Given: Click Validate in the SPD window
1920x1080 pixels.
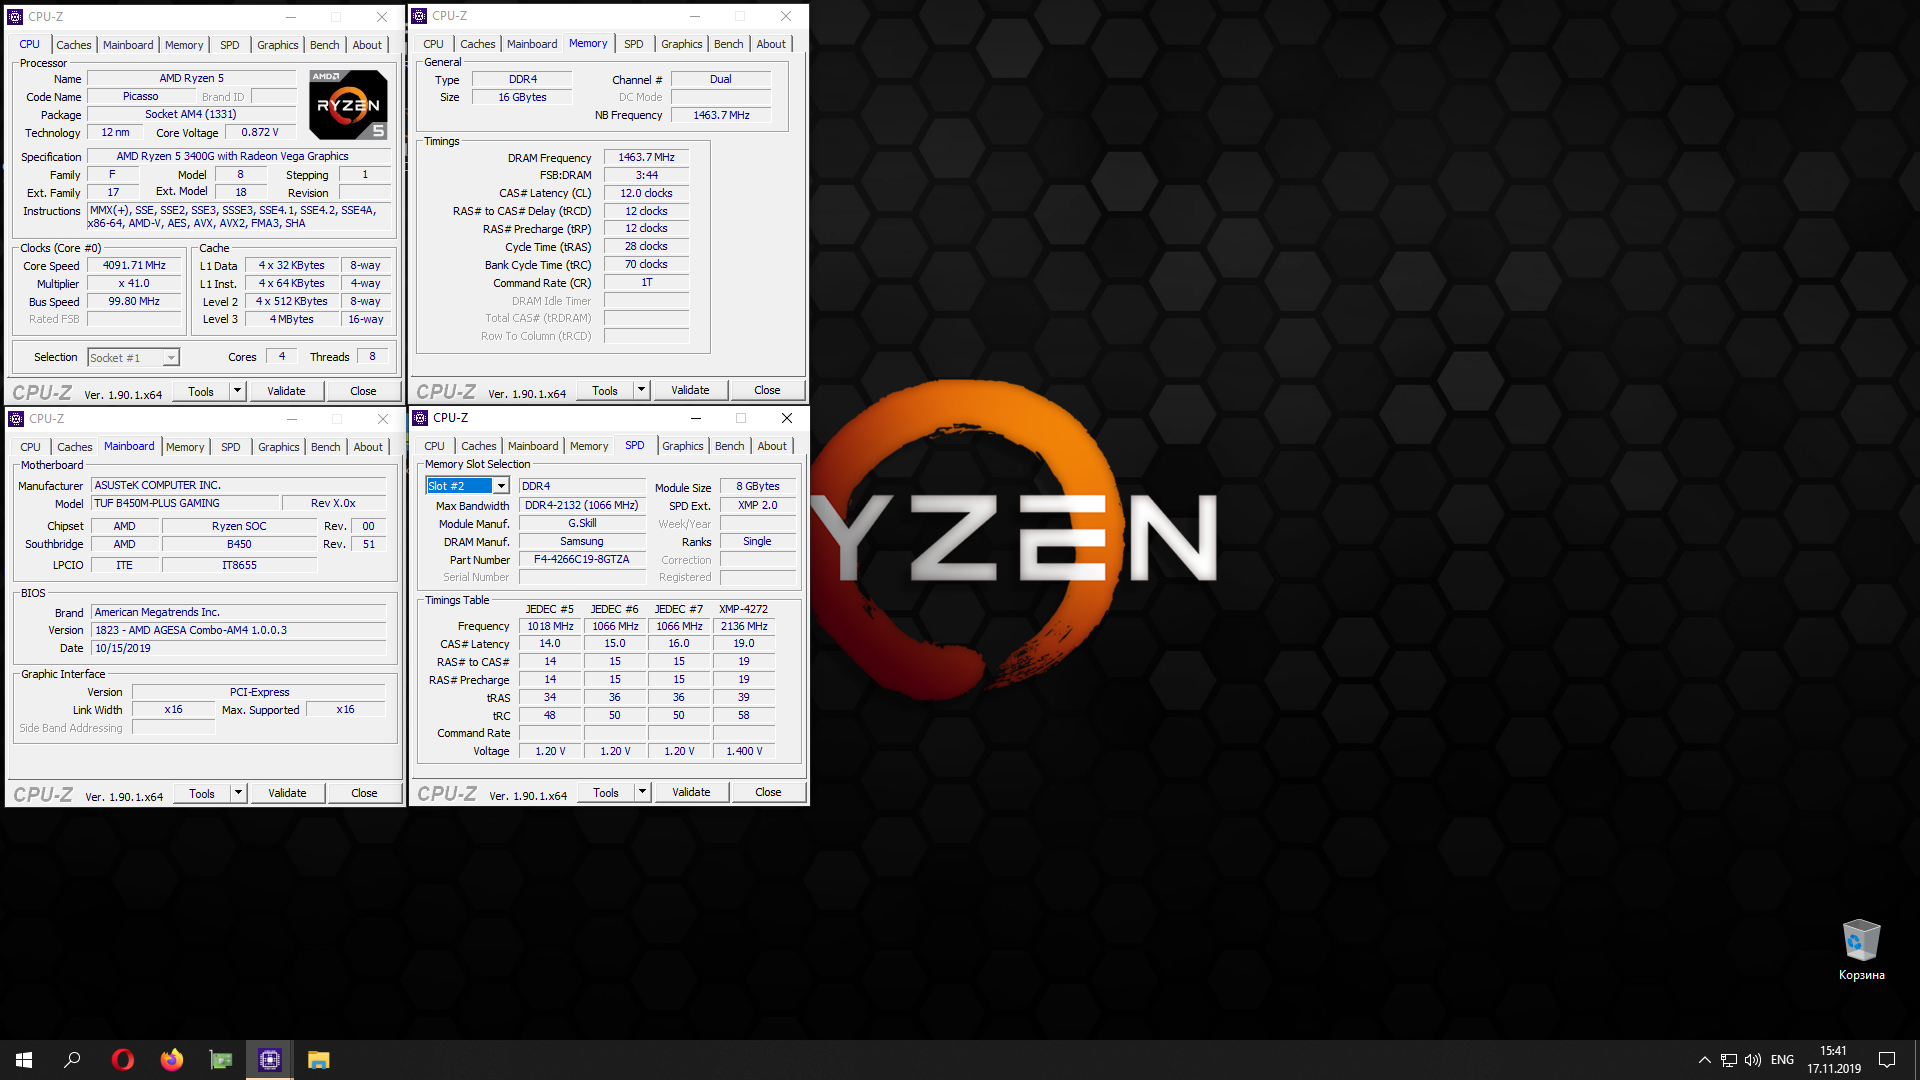Looking at the screenshot, I should (x=691, y=792).
